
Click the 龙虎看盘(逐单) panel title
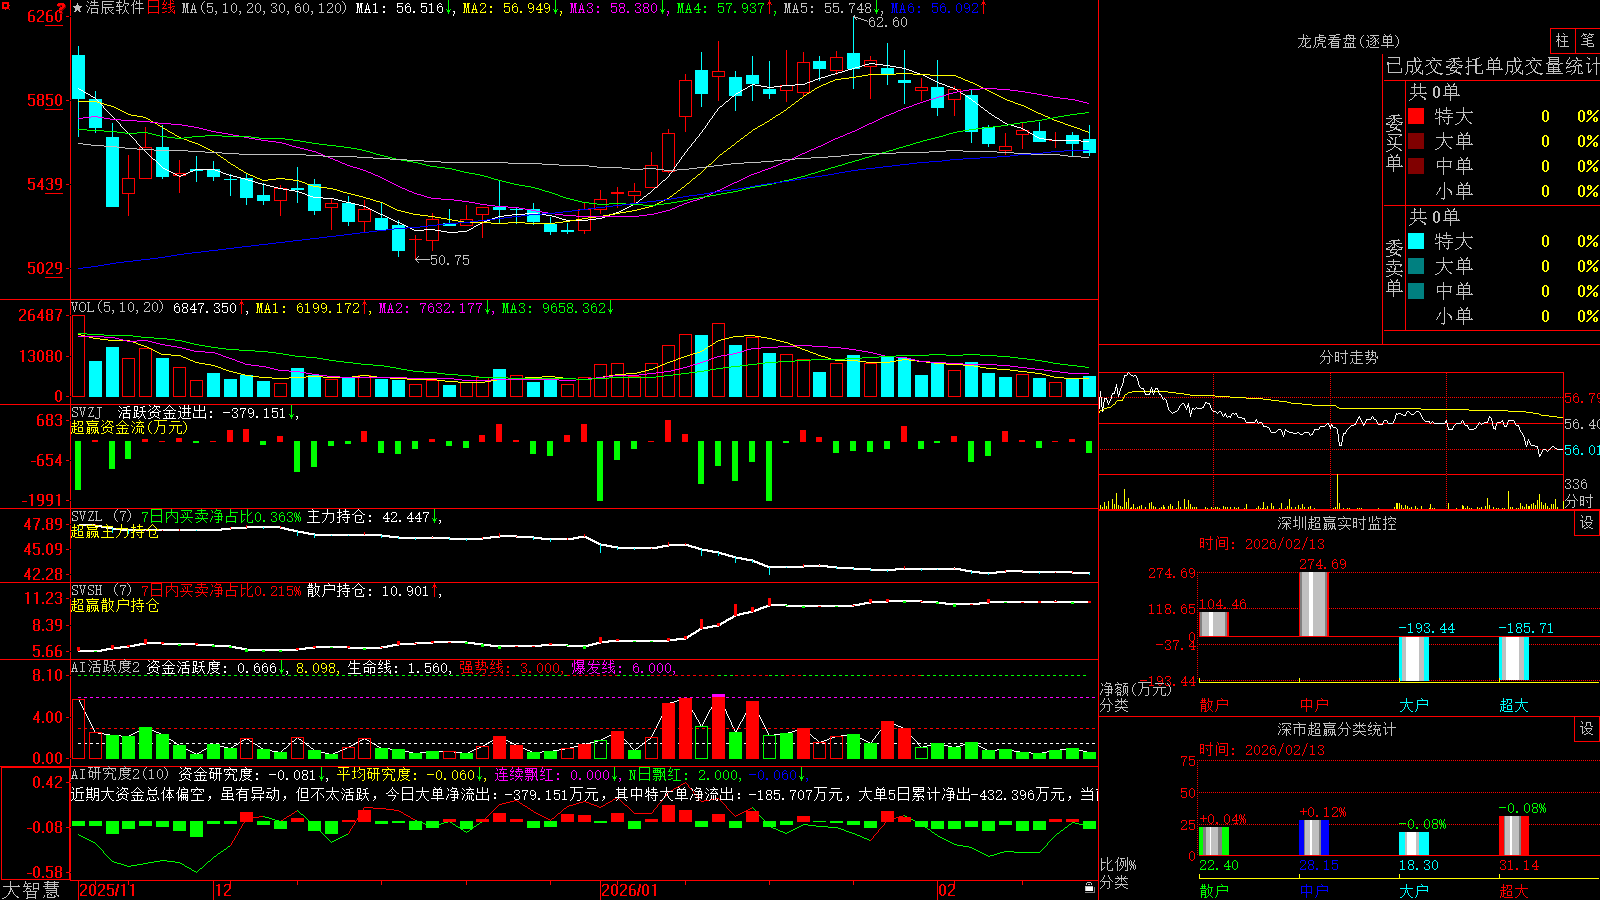click(x=1348, y=41)
